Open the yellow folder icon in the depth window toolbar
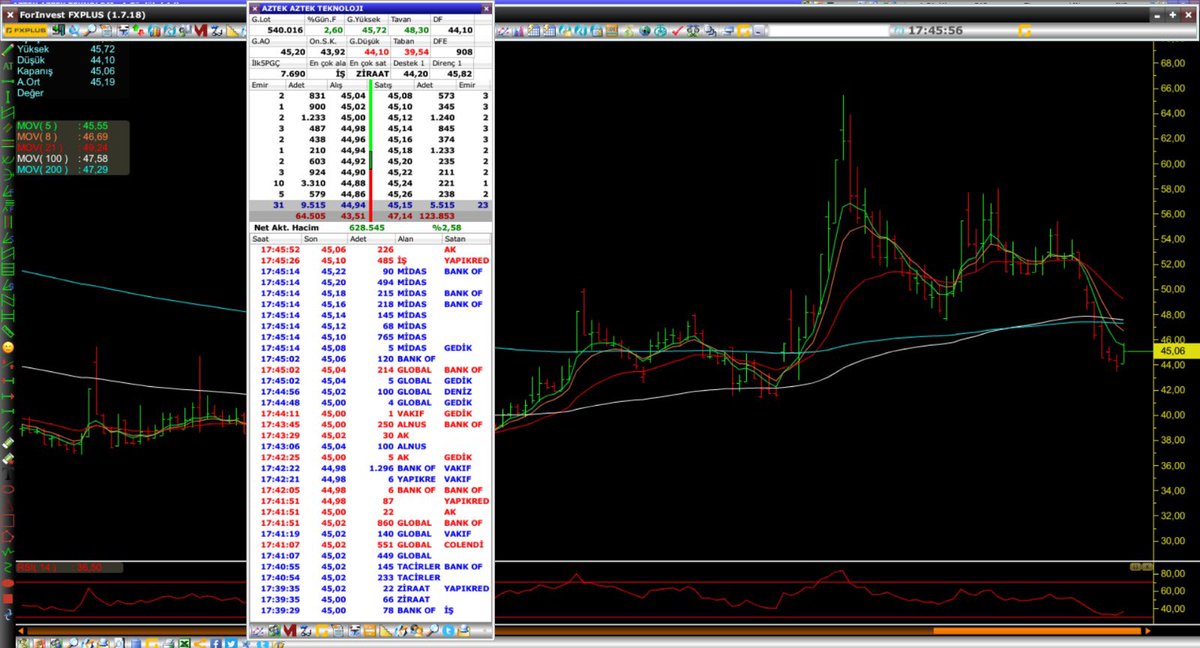The image size is (1200, 648). coord(320,631)
